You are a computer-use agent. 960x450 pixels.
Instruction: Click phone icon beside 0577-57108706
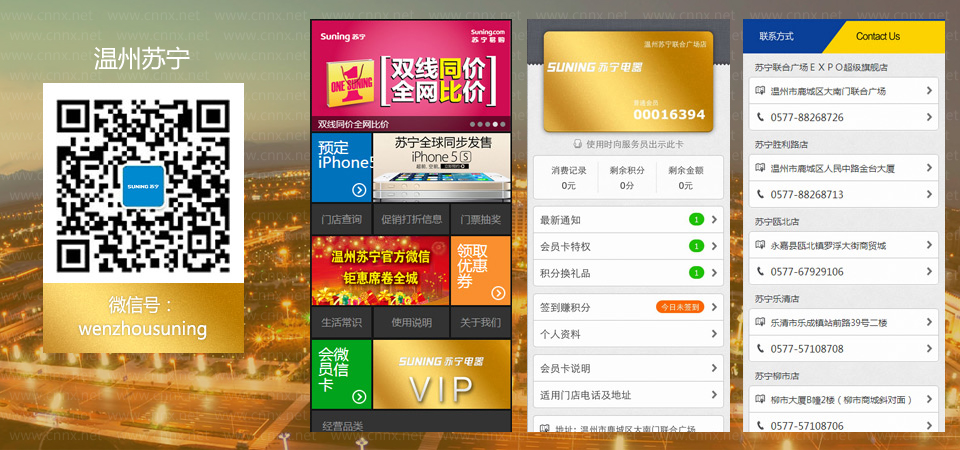pyautogui.click(x=760, y=425)
